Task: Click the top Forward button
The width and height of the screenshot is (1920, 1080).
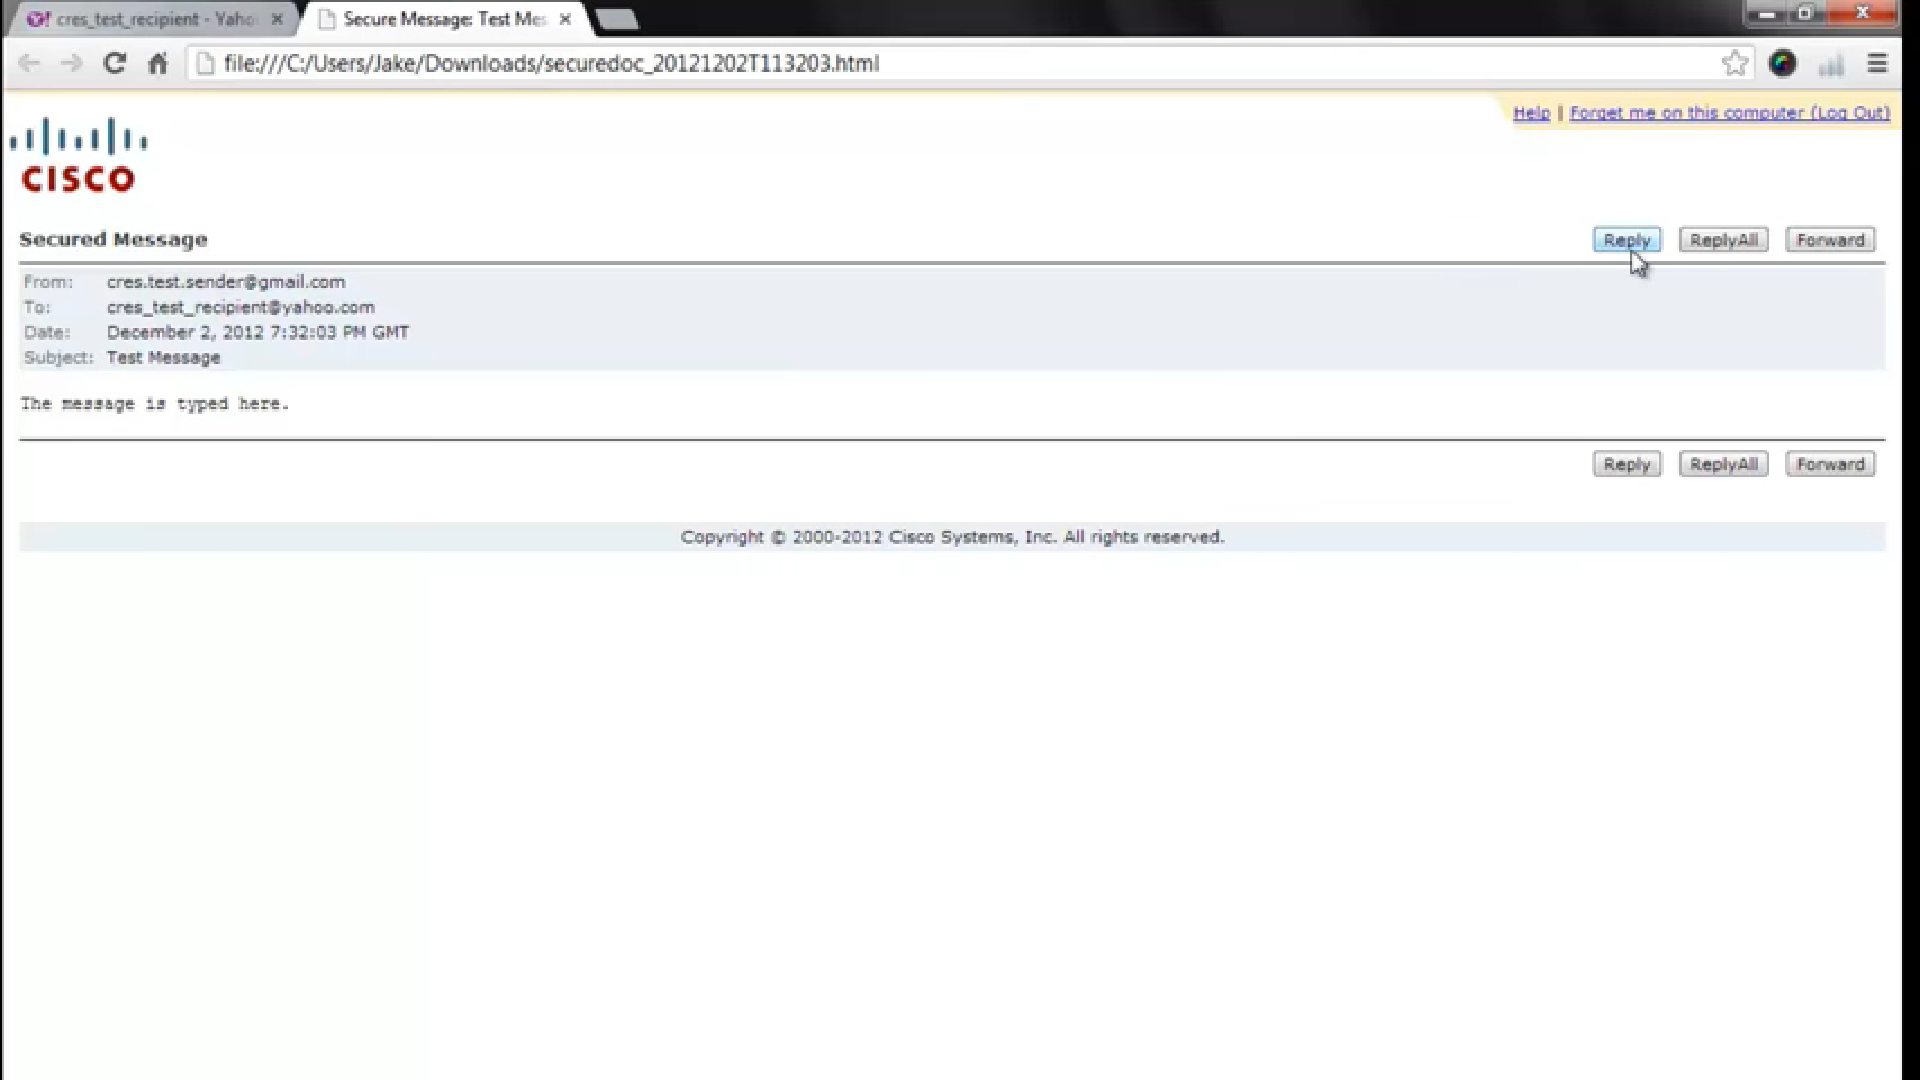Action: pos(1830,240)
